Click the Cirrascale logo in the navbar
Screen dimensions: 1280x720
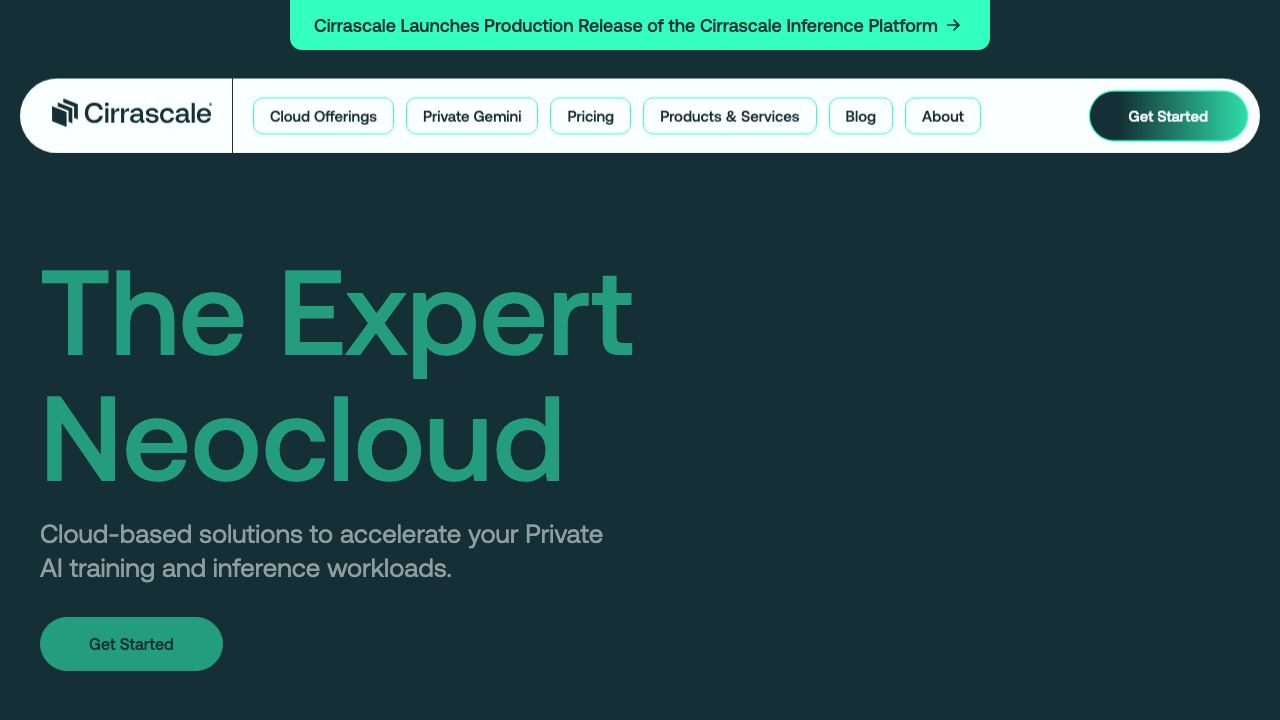click(x=131, y=114)
